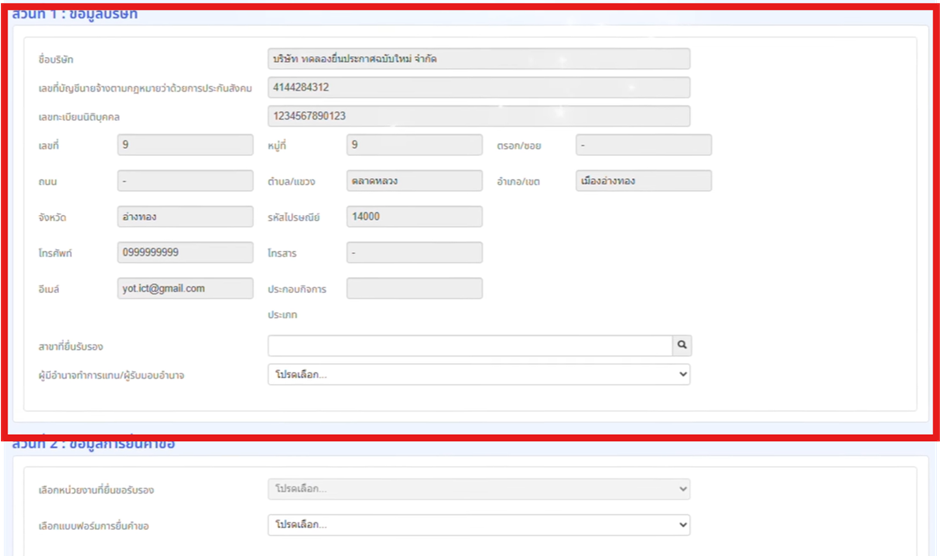
Task: Click the รหัสไปรษณีย์ field showing 14000
Action: [x=414, y=217]
